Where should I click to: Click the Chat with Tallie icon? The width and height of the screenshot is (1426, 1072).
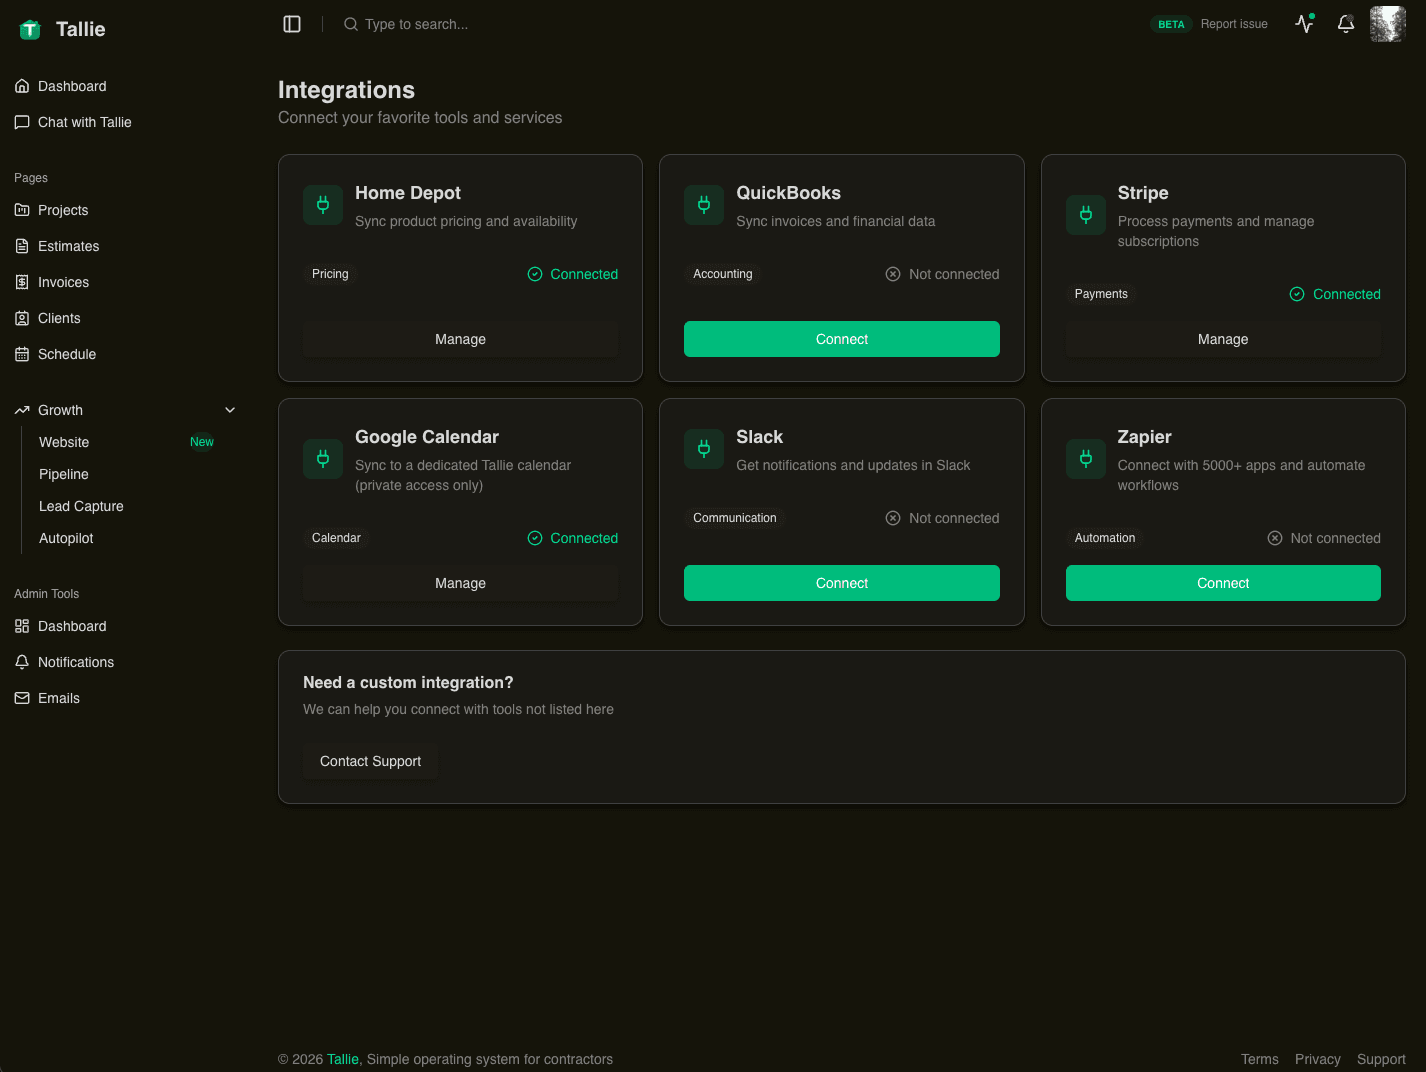pyautogui.click(x=22, y=122)
